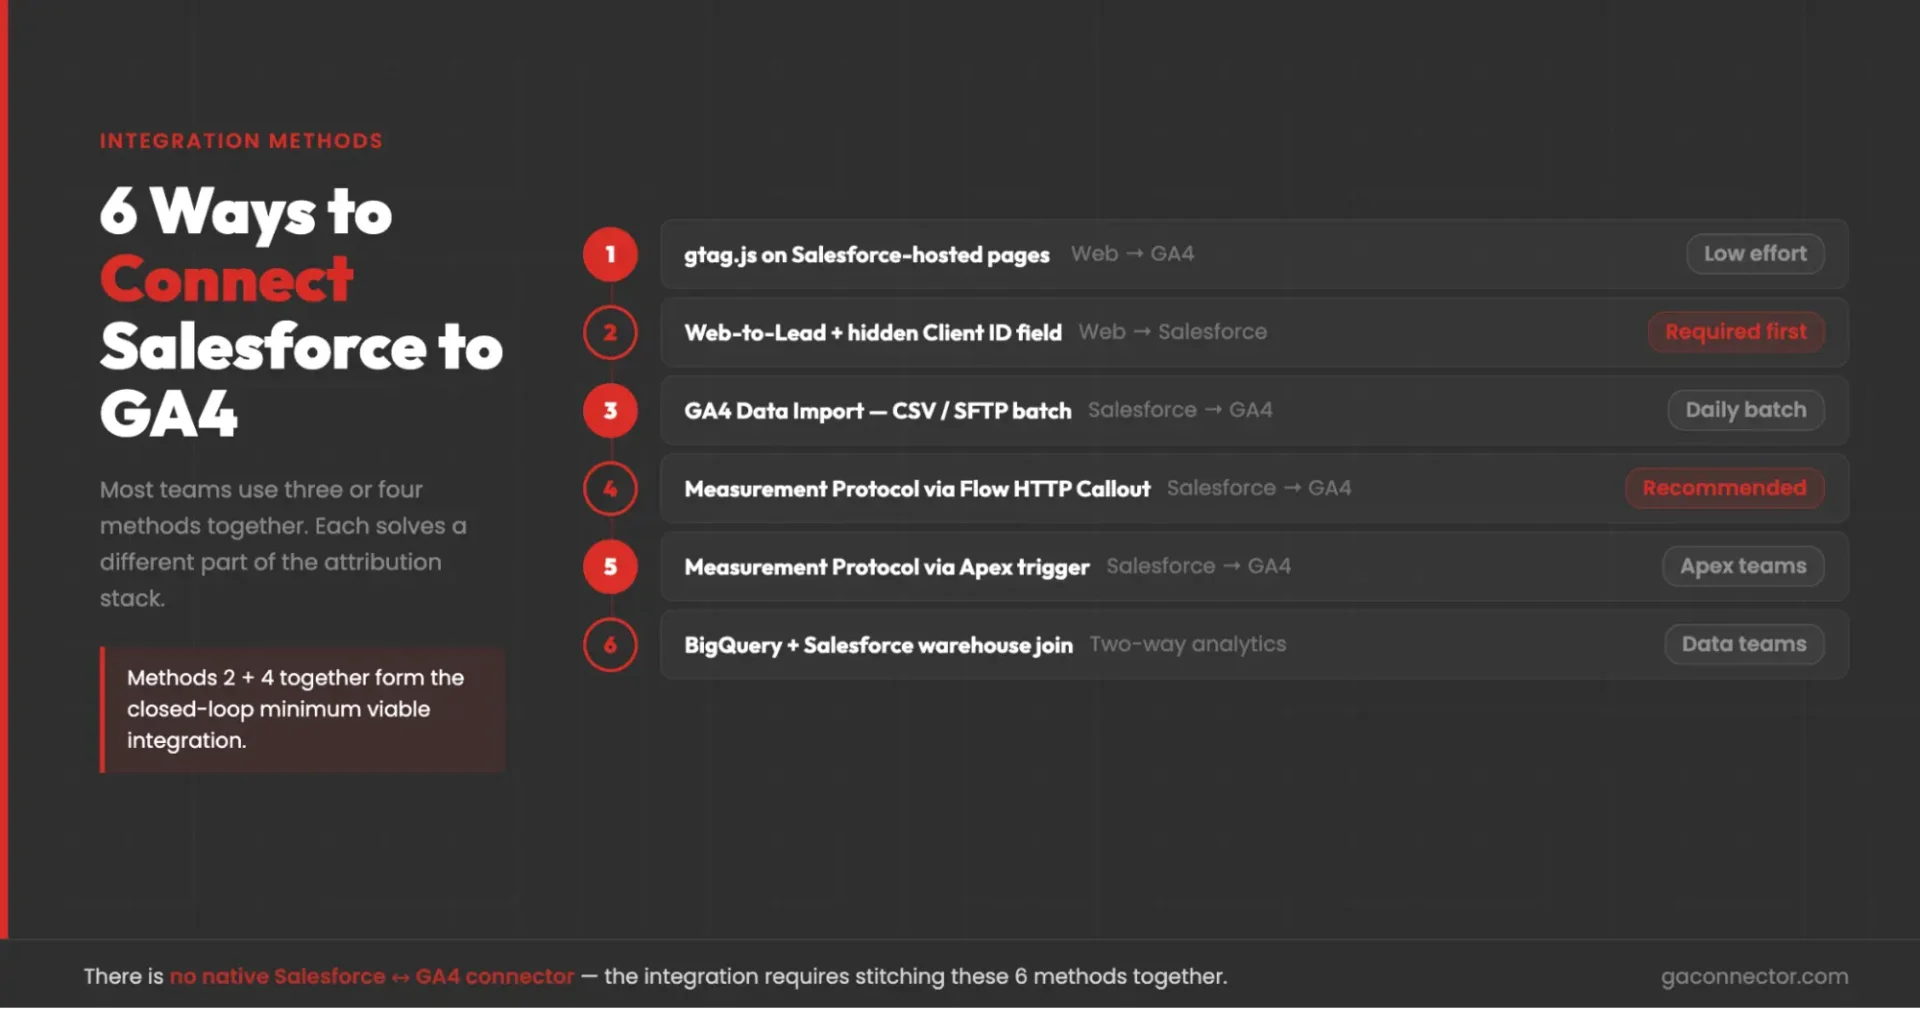Click 'Measurement Protocol via Apex trigger'

point(887,567)
